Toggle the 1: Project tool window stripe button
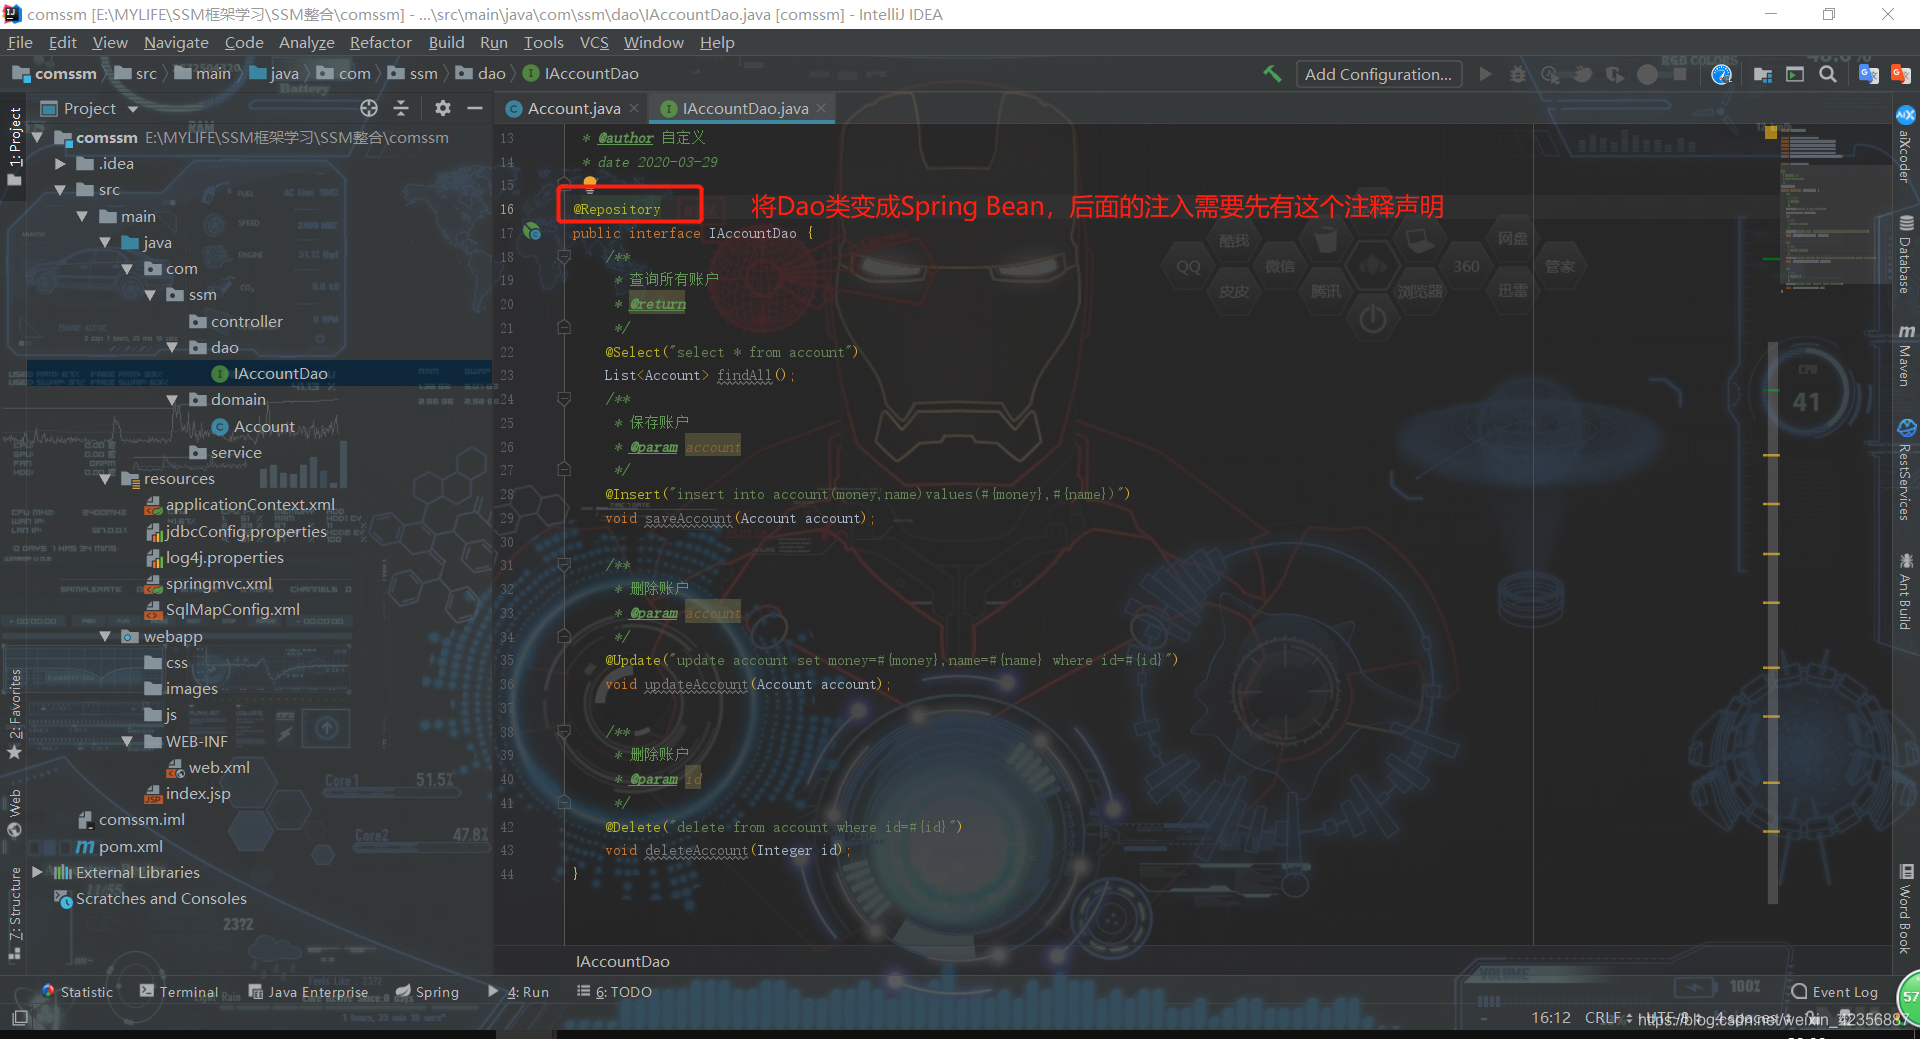This screenshot has width=1920, height=1039. (x=14, y=146)
